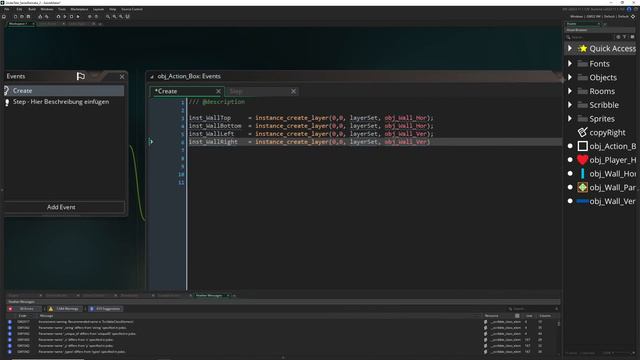Expand the Sprites folder
The width and height of the screenshot is (640, 360).
(x=570, y=119)
